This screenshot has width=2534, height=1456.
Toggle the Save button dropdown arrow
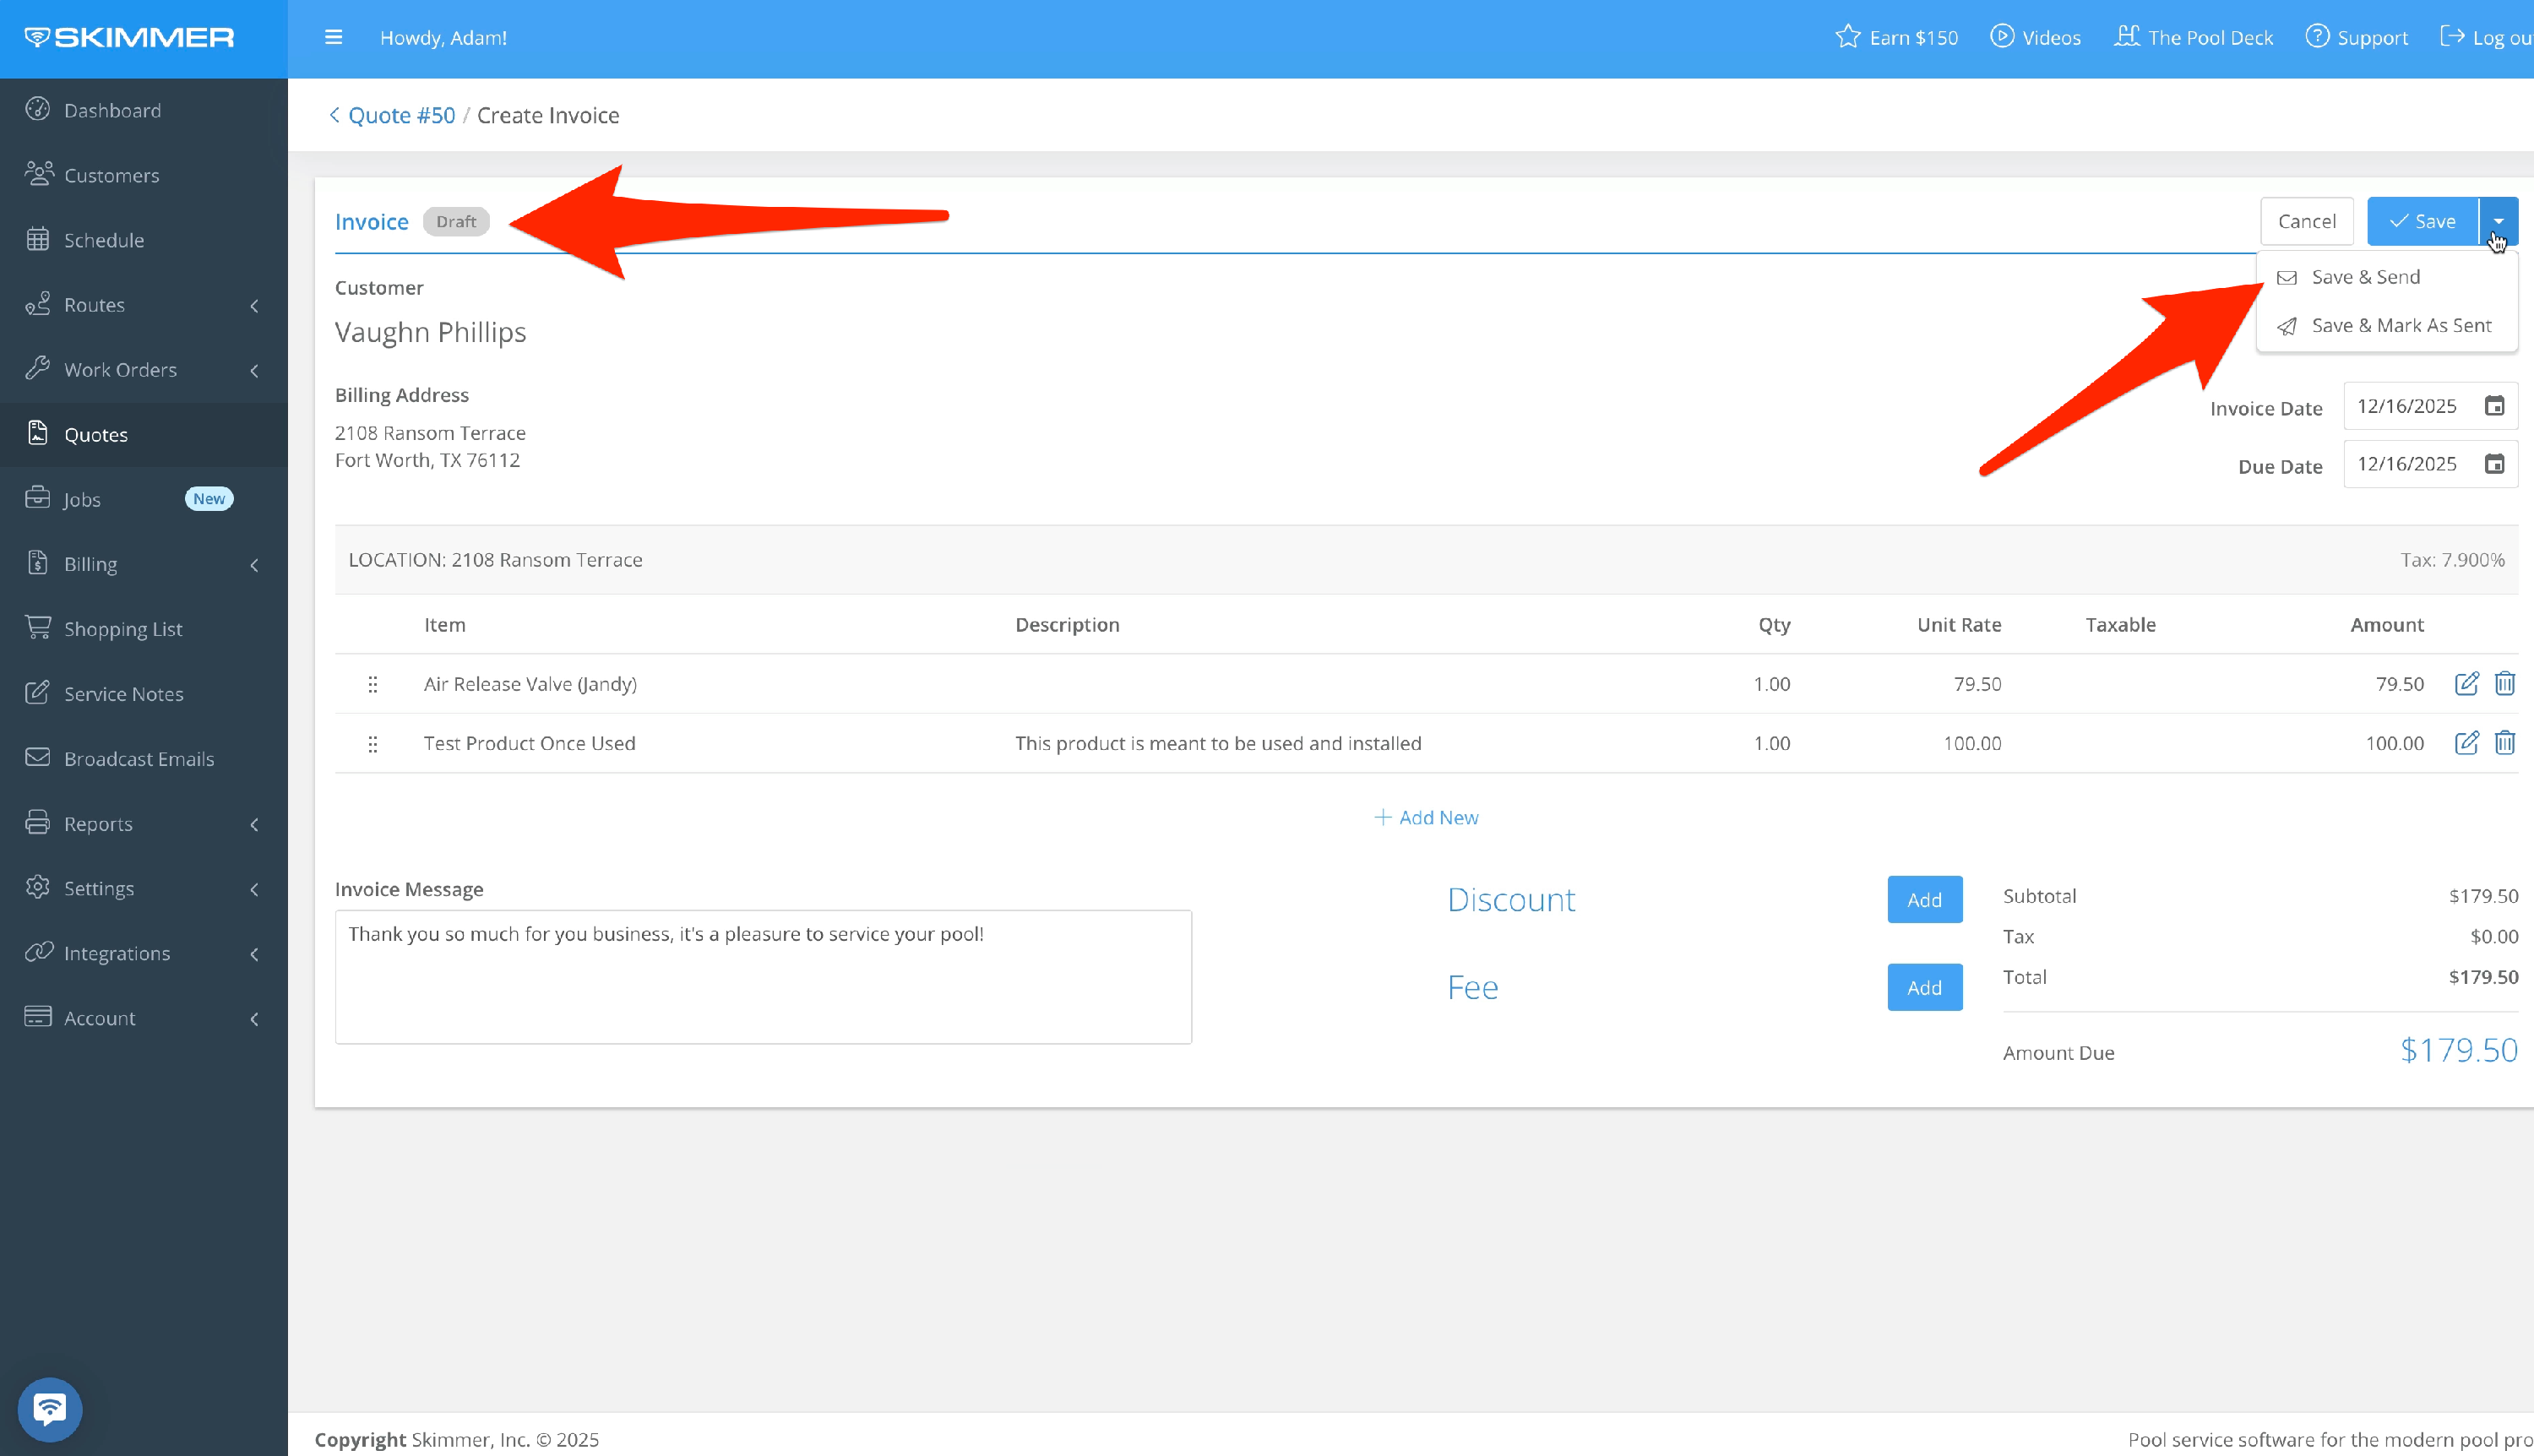tap(2498, 221)
